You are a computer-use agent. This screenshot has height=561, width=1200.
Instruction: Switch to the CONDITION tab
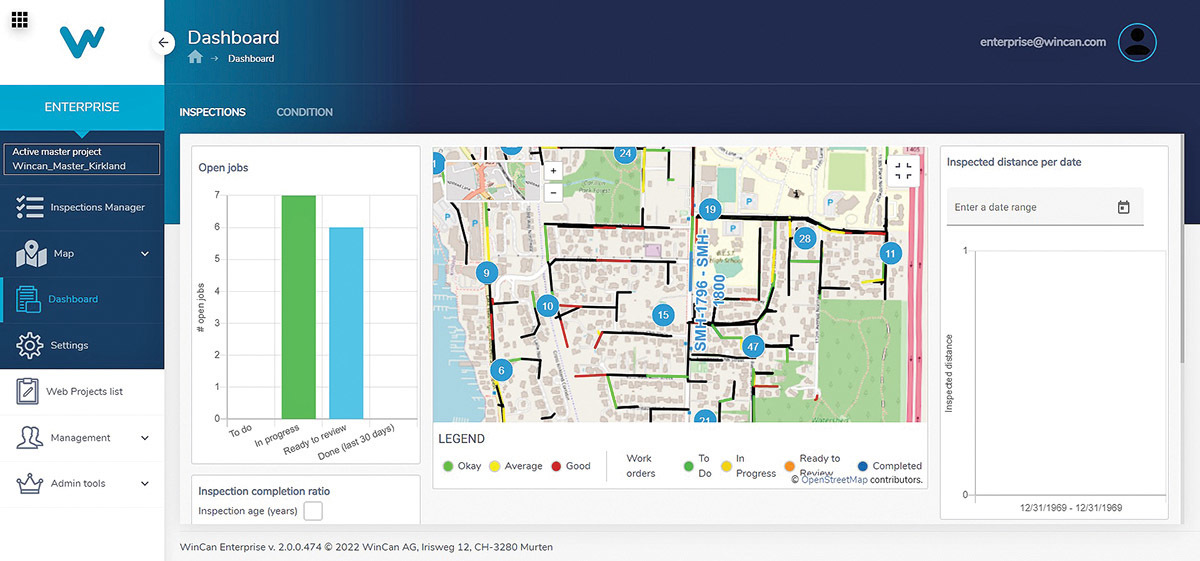click(x=304, y=112)
